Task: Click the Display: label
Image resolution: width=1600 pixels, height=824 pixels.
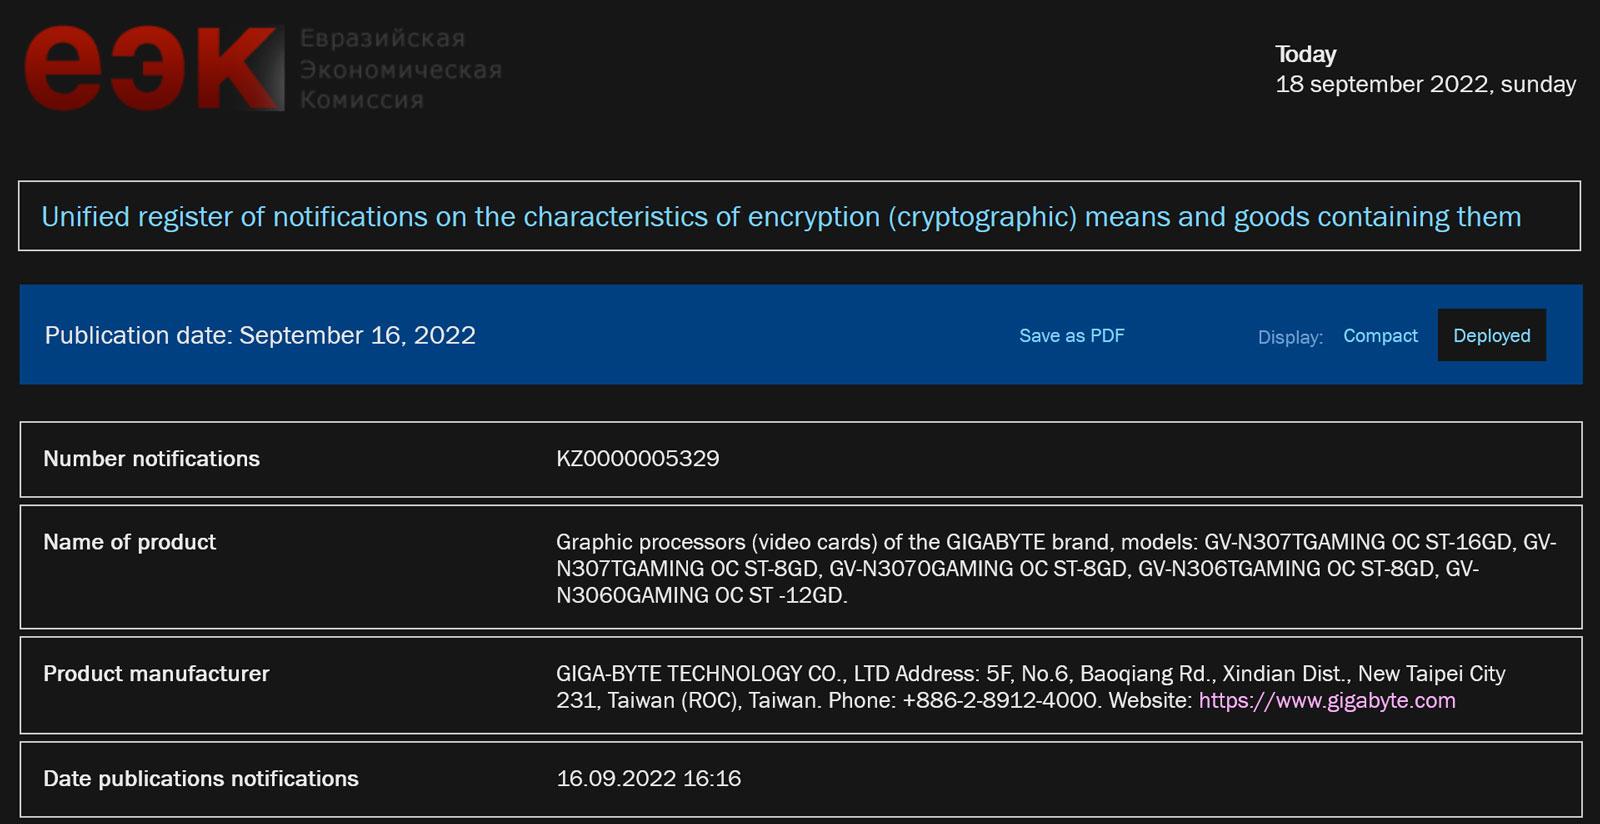Action: coord(1290,338)
